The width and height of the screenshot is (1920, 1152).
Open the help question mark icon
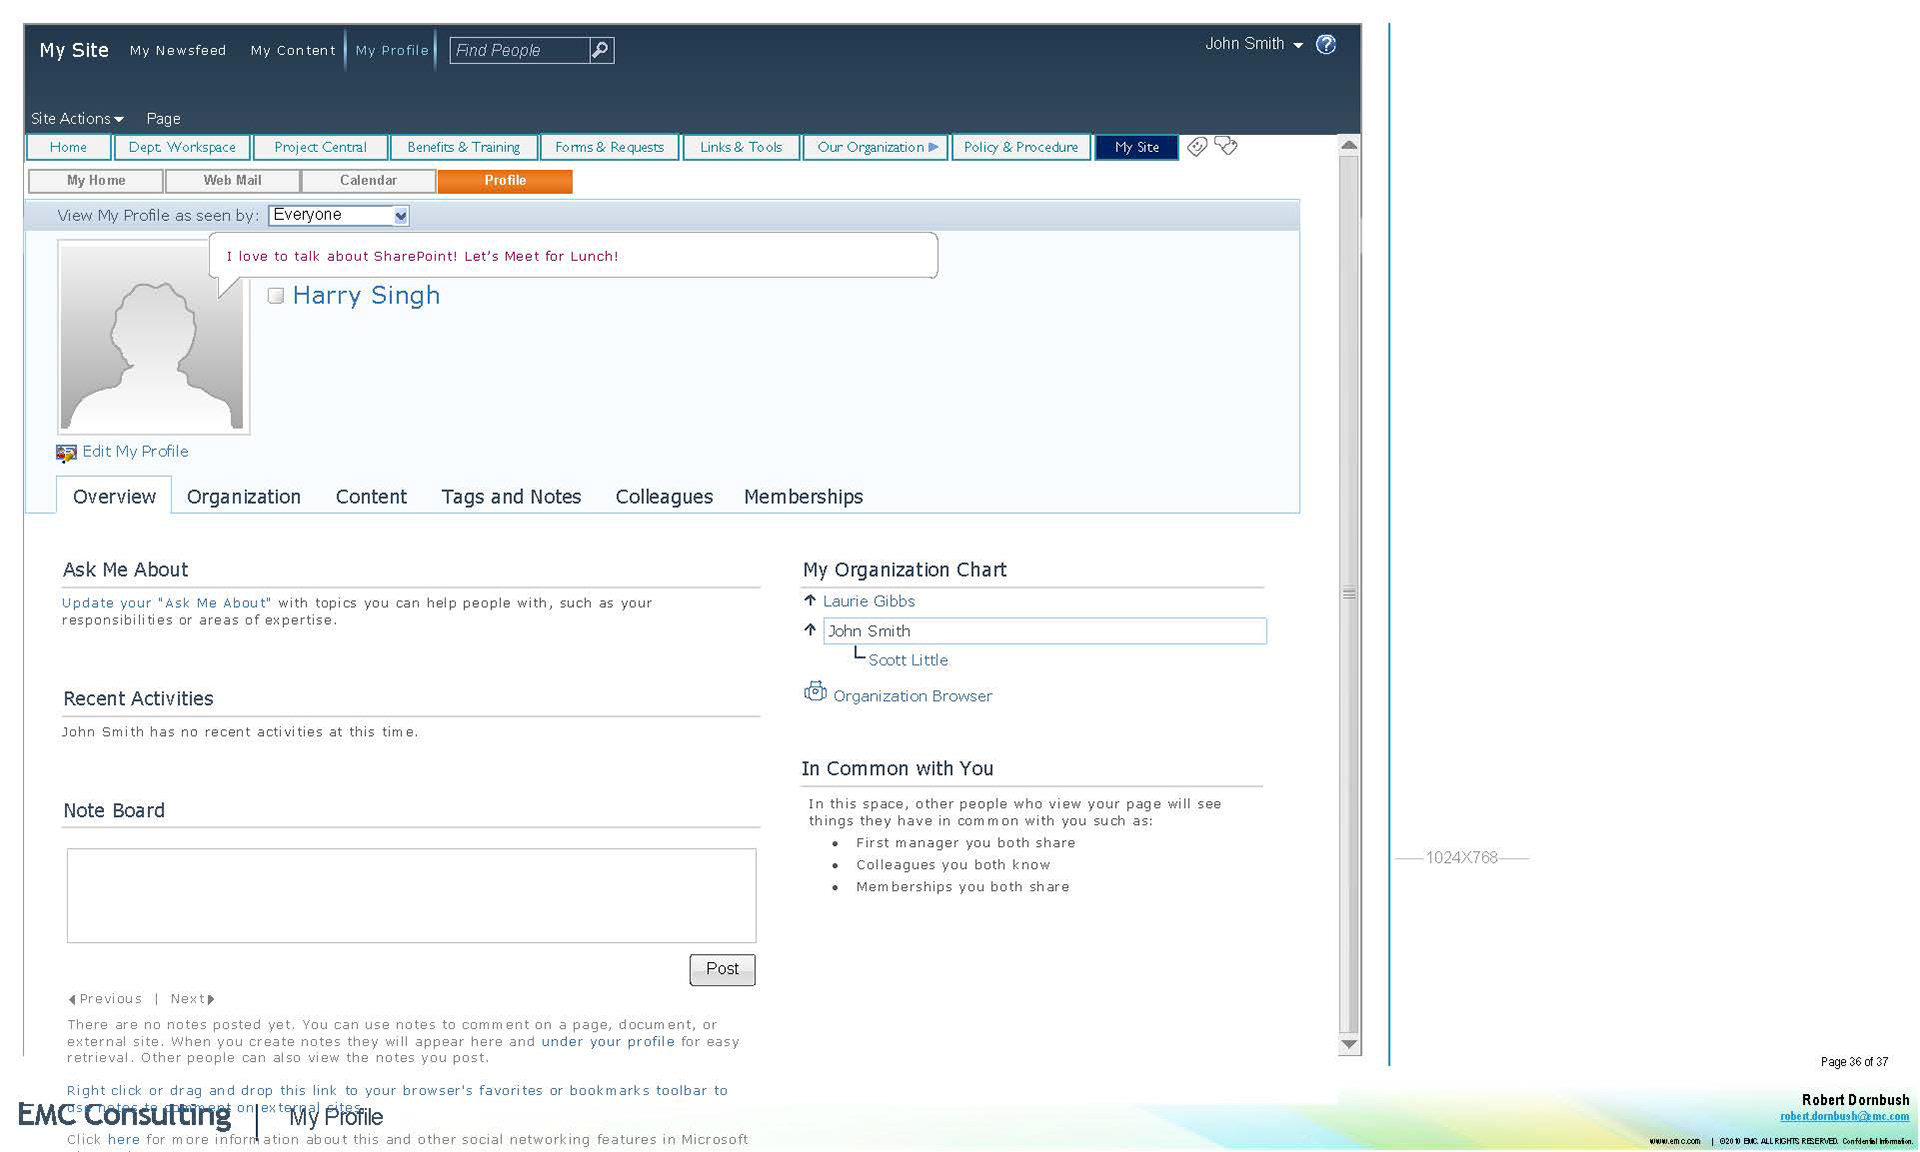[1326, 45]
